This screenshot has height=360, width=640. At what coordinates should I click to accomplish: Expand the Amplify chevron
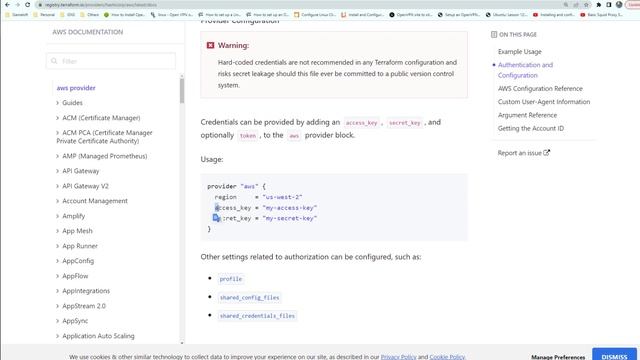click(x=57, y=216)
